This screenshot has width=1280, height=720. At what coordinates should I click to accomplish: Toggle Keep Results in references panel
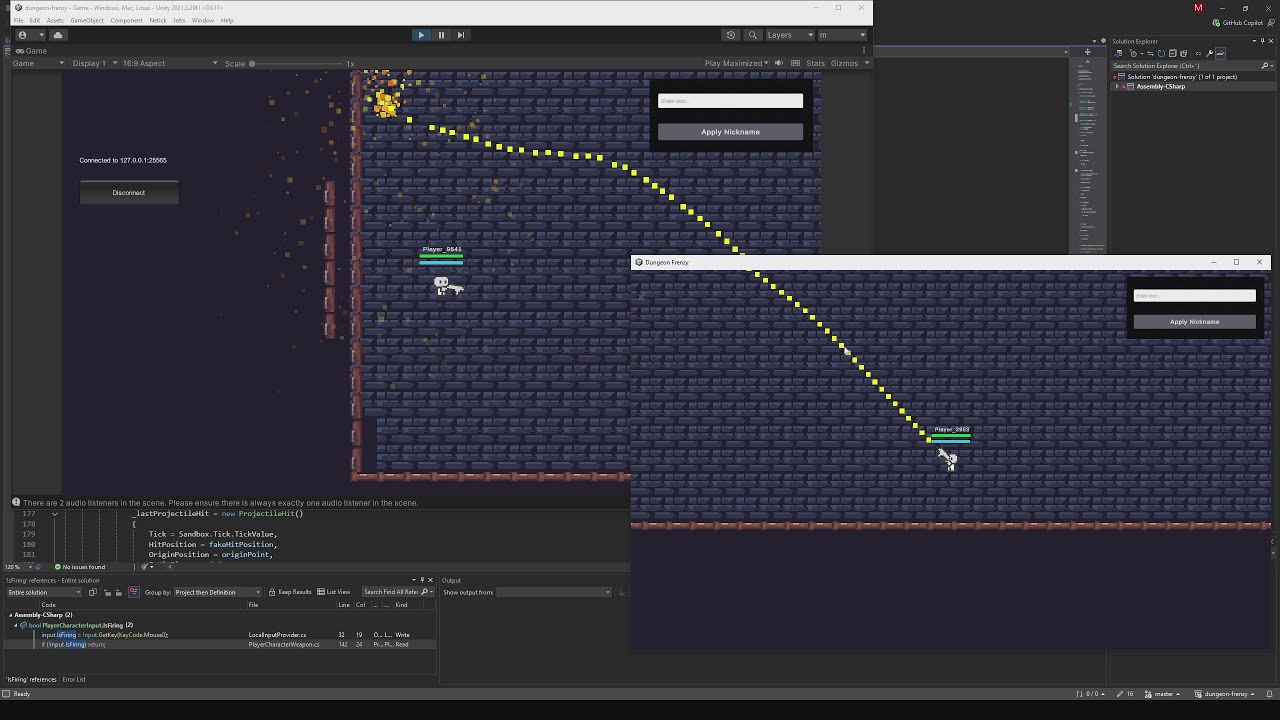[x=290, y=592]
